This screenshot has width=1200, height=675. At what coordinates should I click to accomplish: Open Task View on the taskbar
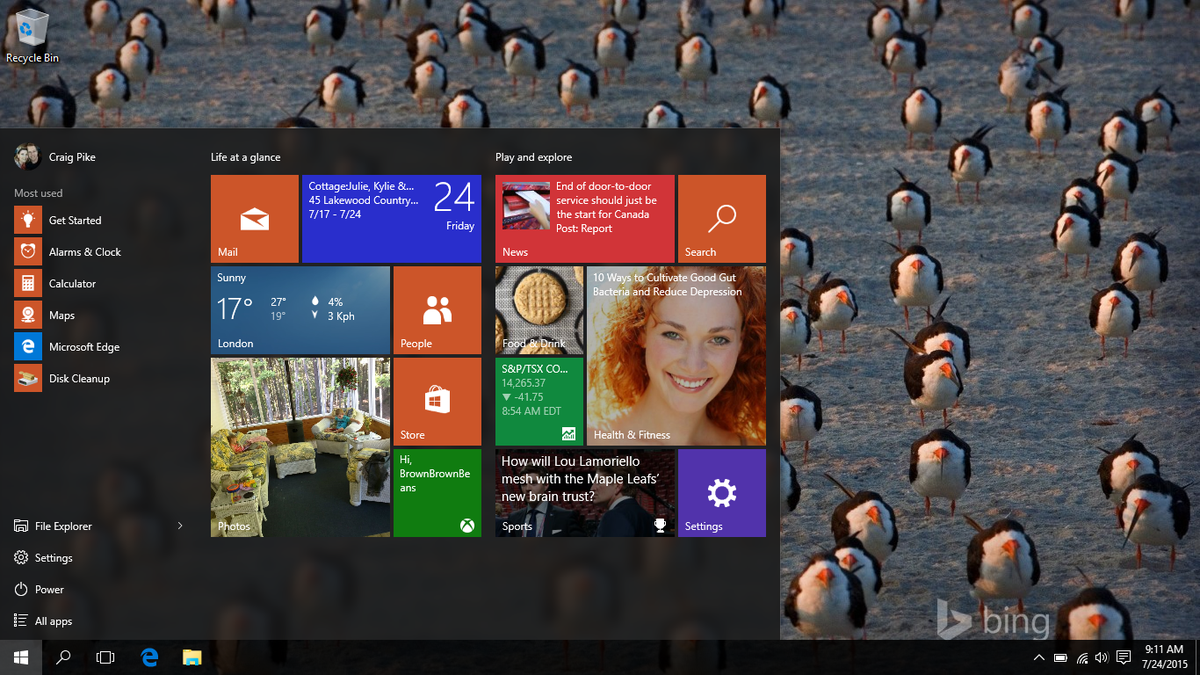[x=105, y=657]
